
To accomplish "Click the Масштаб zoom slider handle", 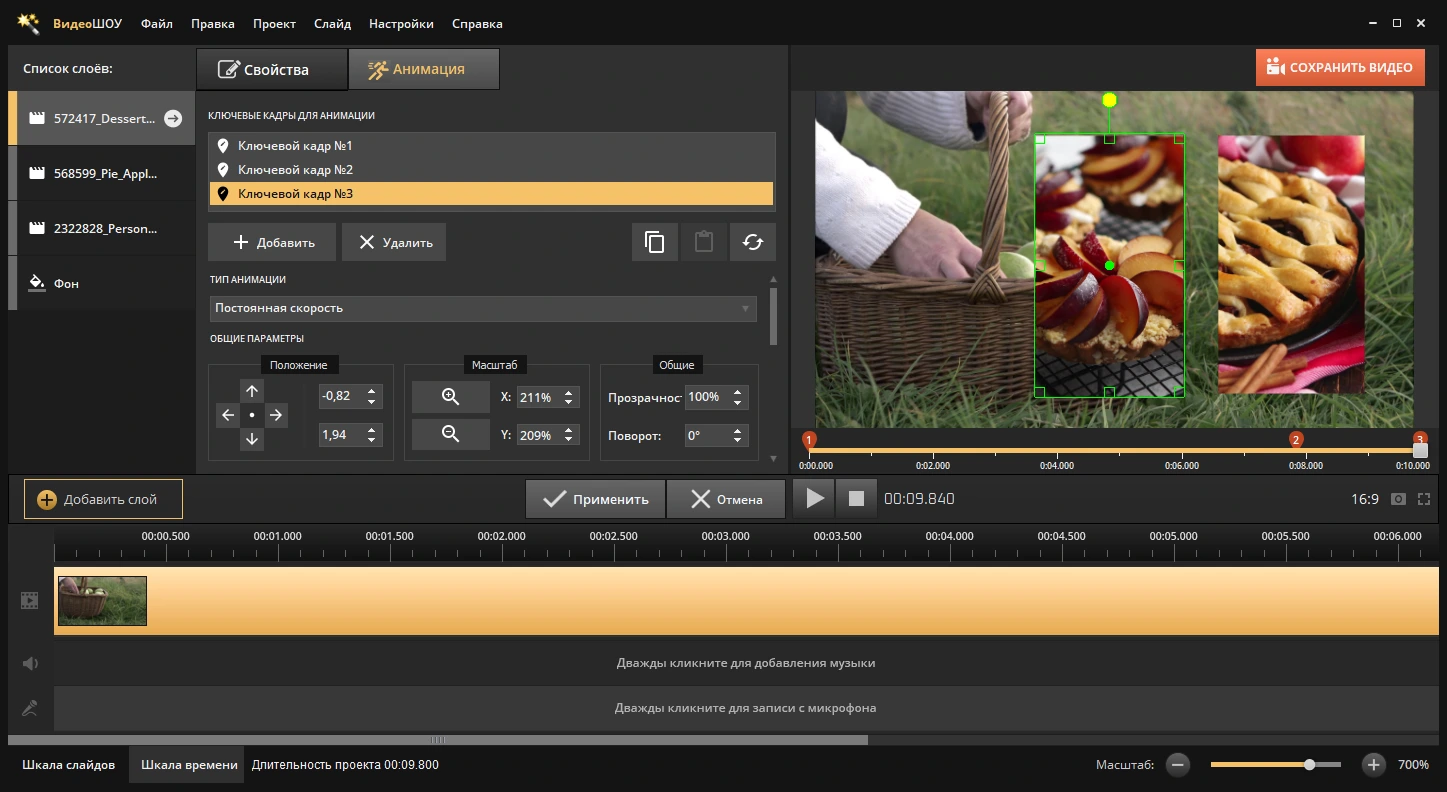I will tap(1309, 765).
